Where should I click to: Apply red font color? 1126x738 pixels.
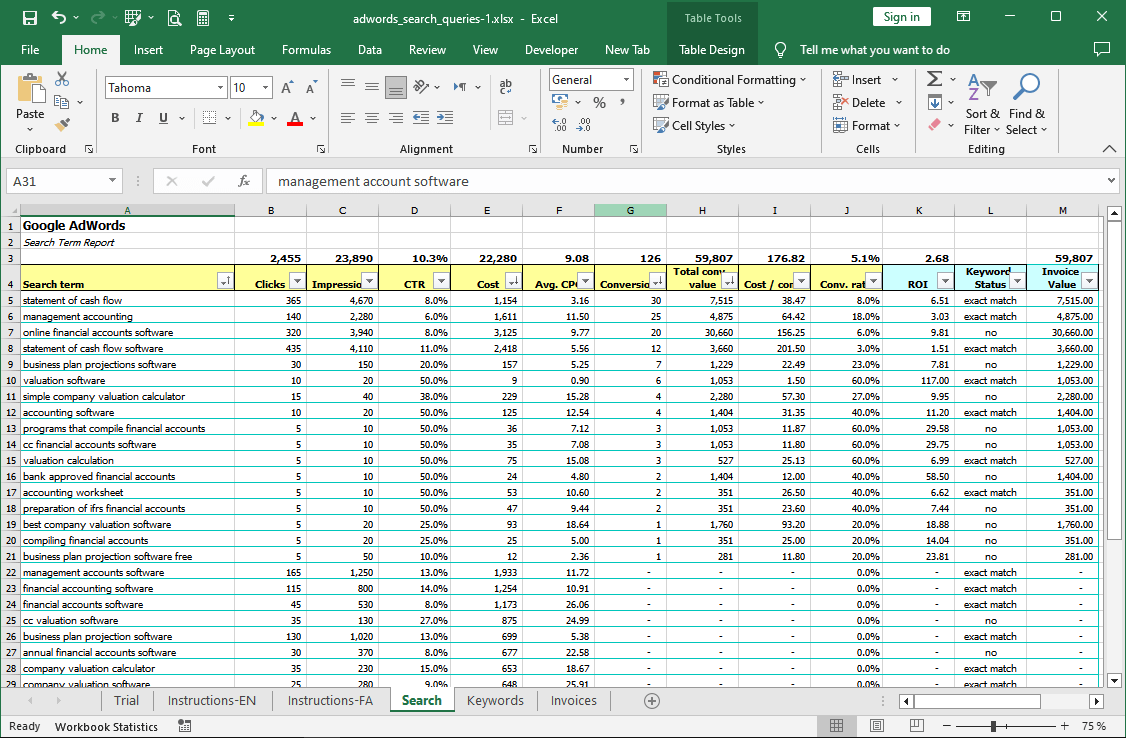[x=294, y=118]
